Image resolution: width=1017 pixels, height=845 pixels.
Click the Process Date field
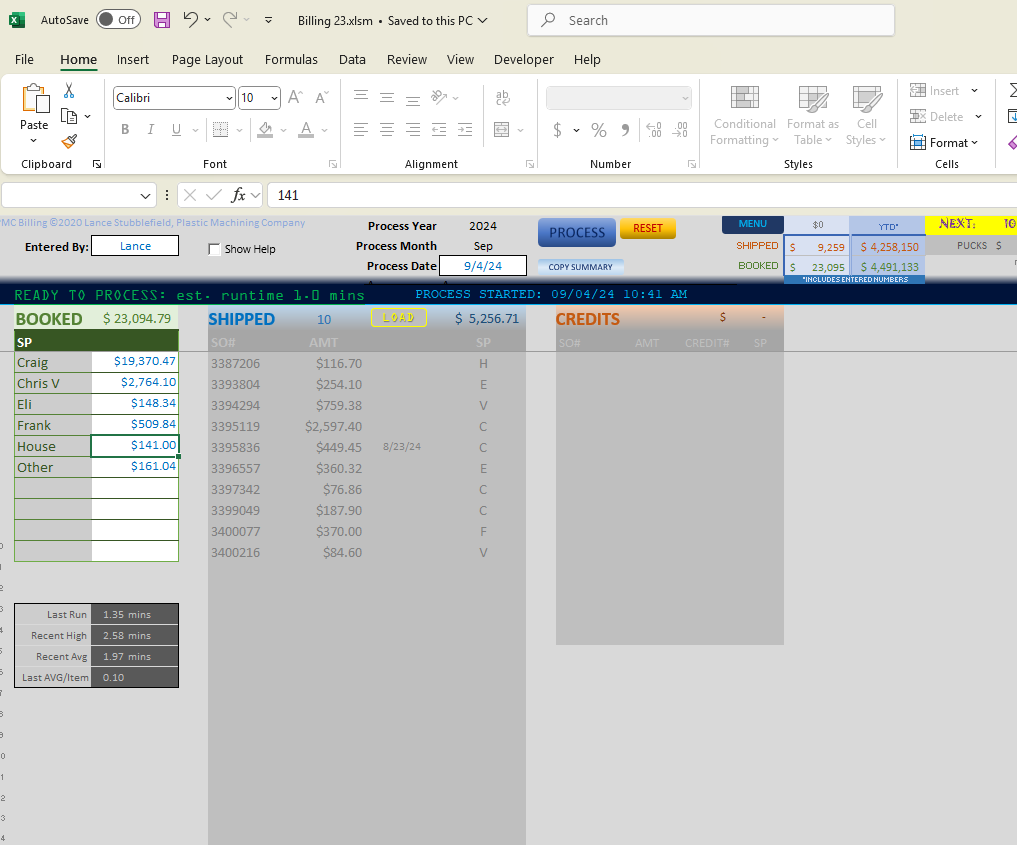(482, 266)
